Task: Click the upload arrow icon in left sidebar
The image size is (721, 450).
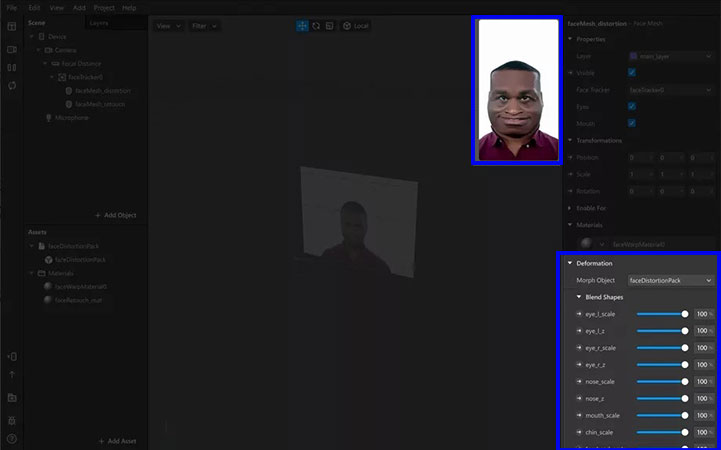Action: tap(12, 375)
